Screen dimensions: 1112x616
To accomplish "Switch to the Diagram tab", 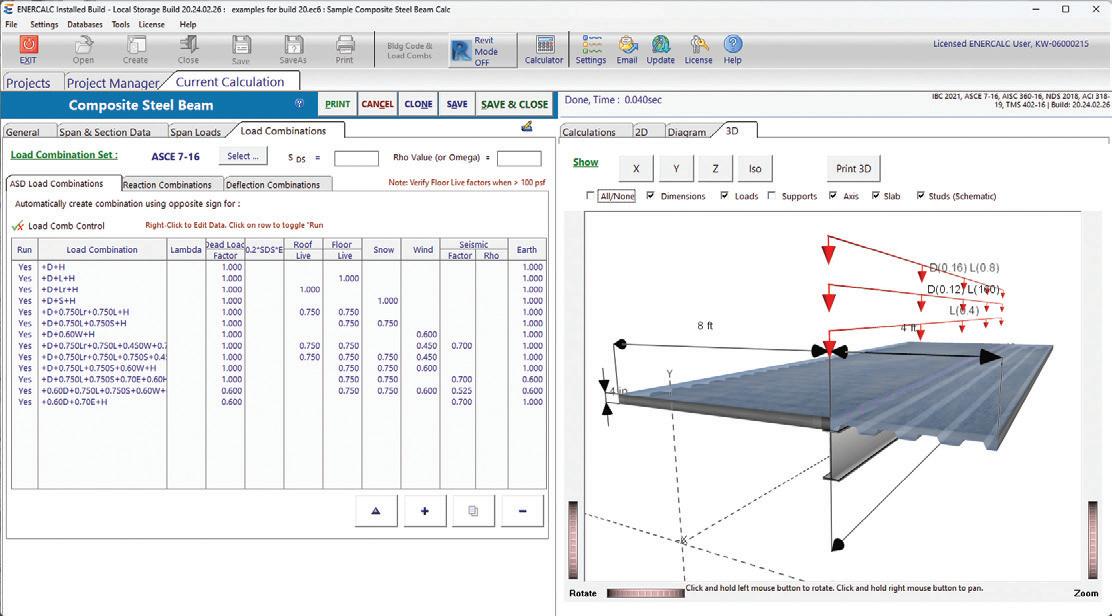I will click(x=686, y=132).
